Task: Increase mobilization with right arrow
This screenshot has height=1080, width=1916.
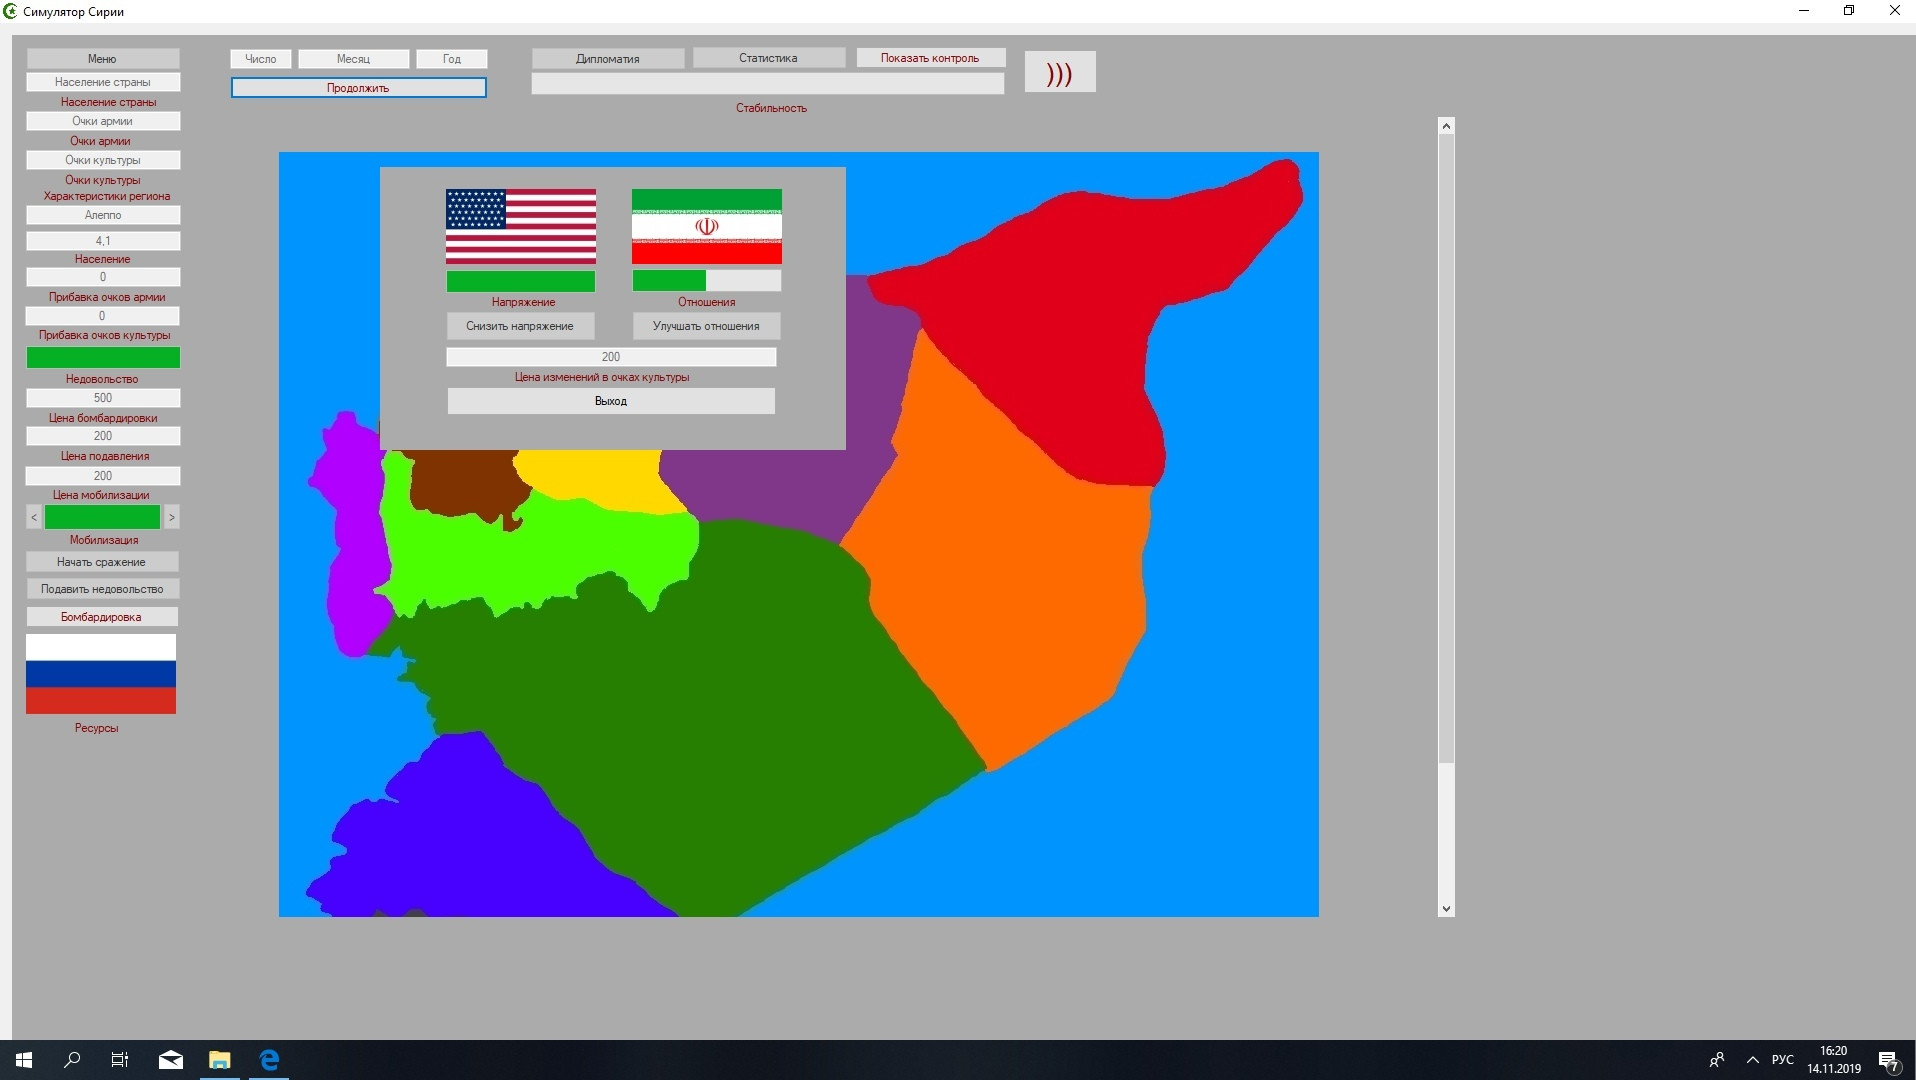Action: (x=172, y=517)
